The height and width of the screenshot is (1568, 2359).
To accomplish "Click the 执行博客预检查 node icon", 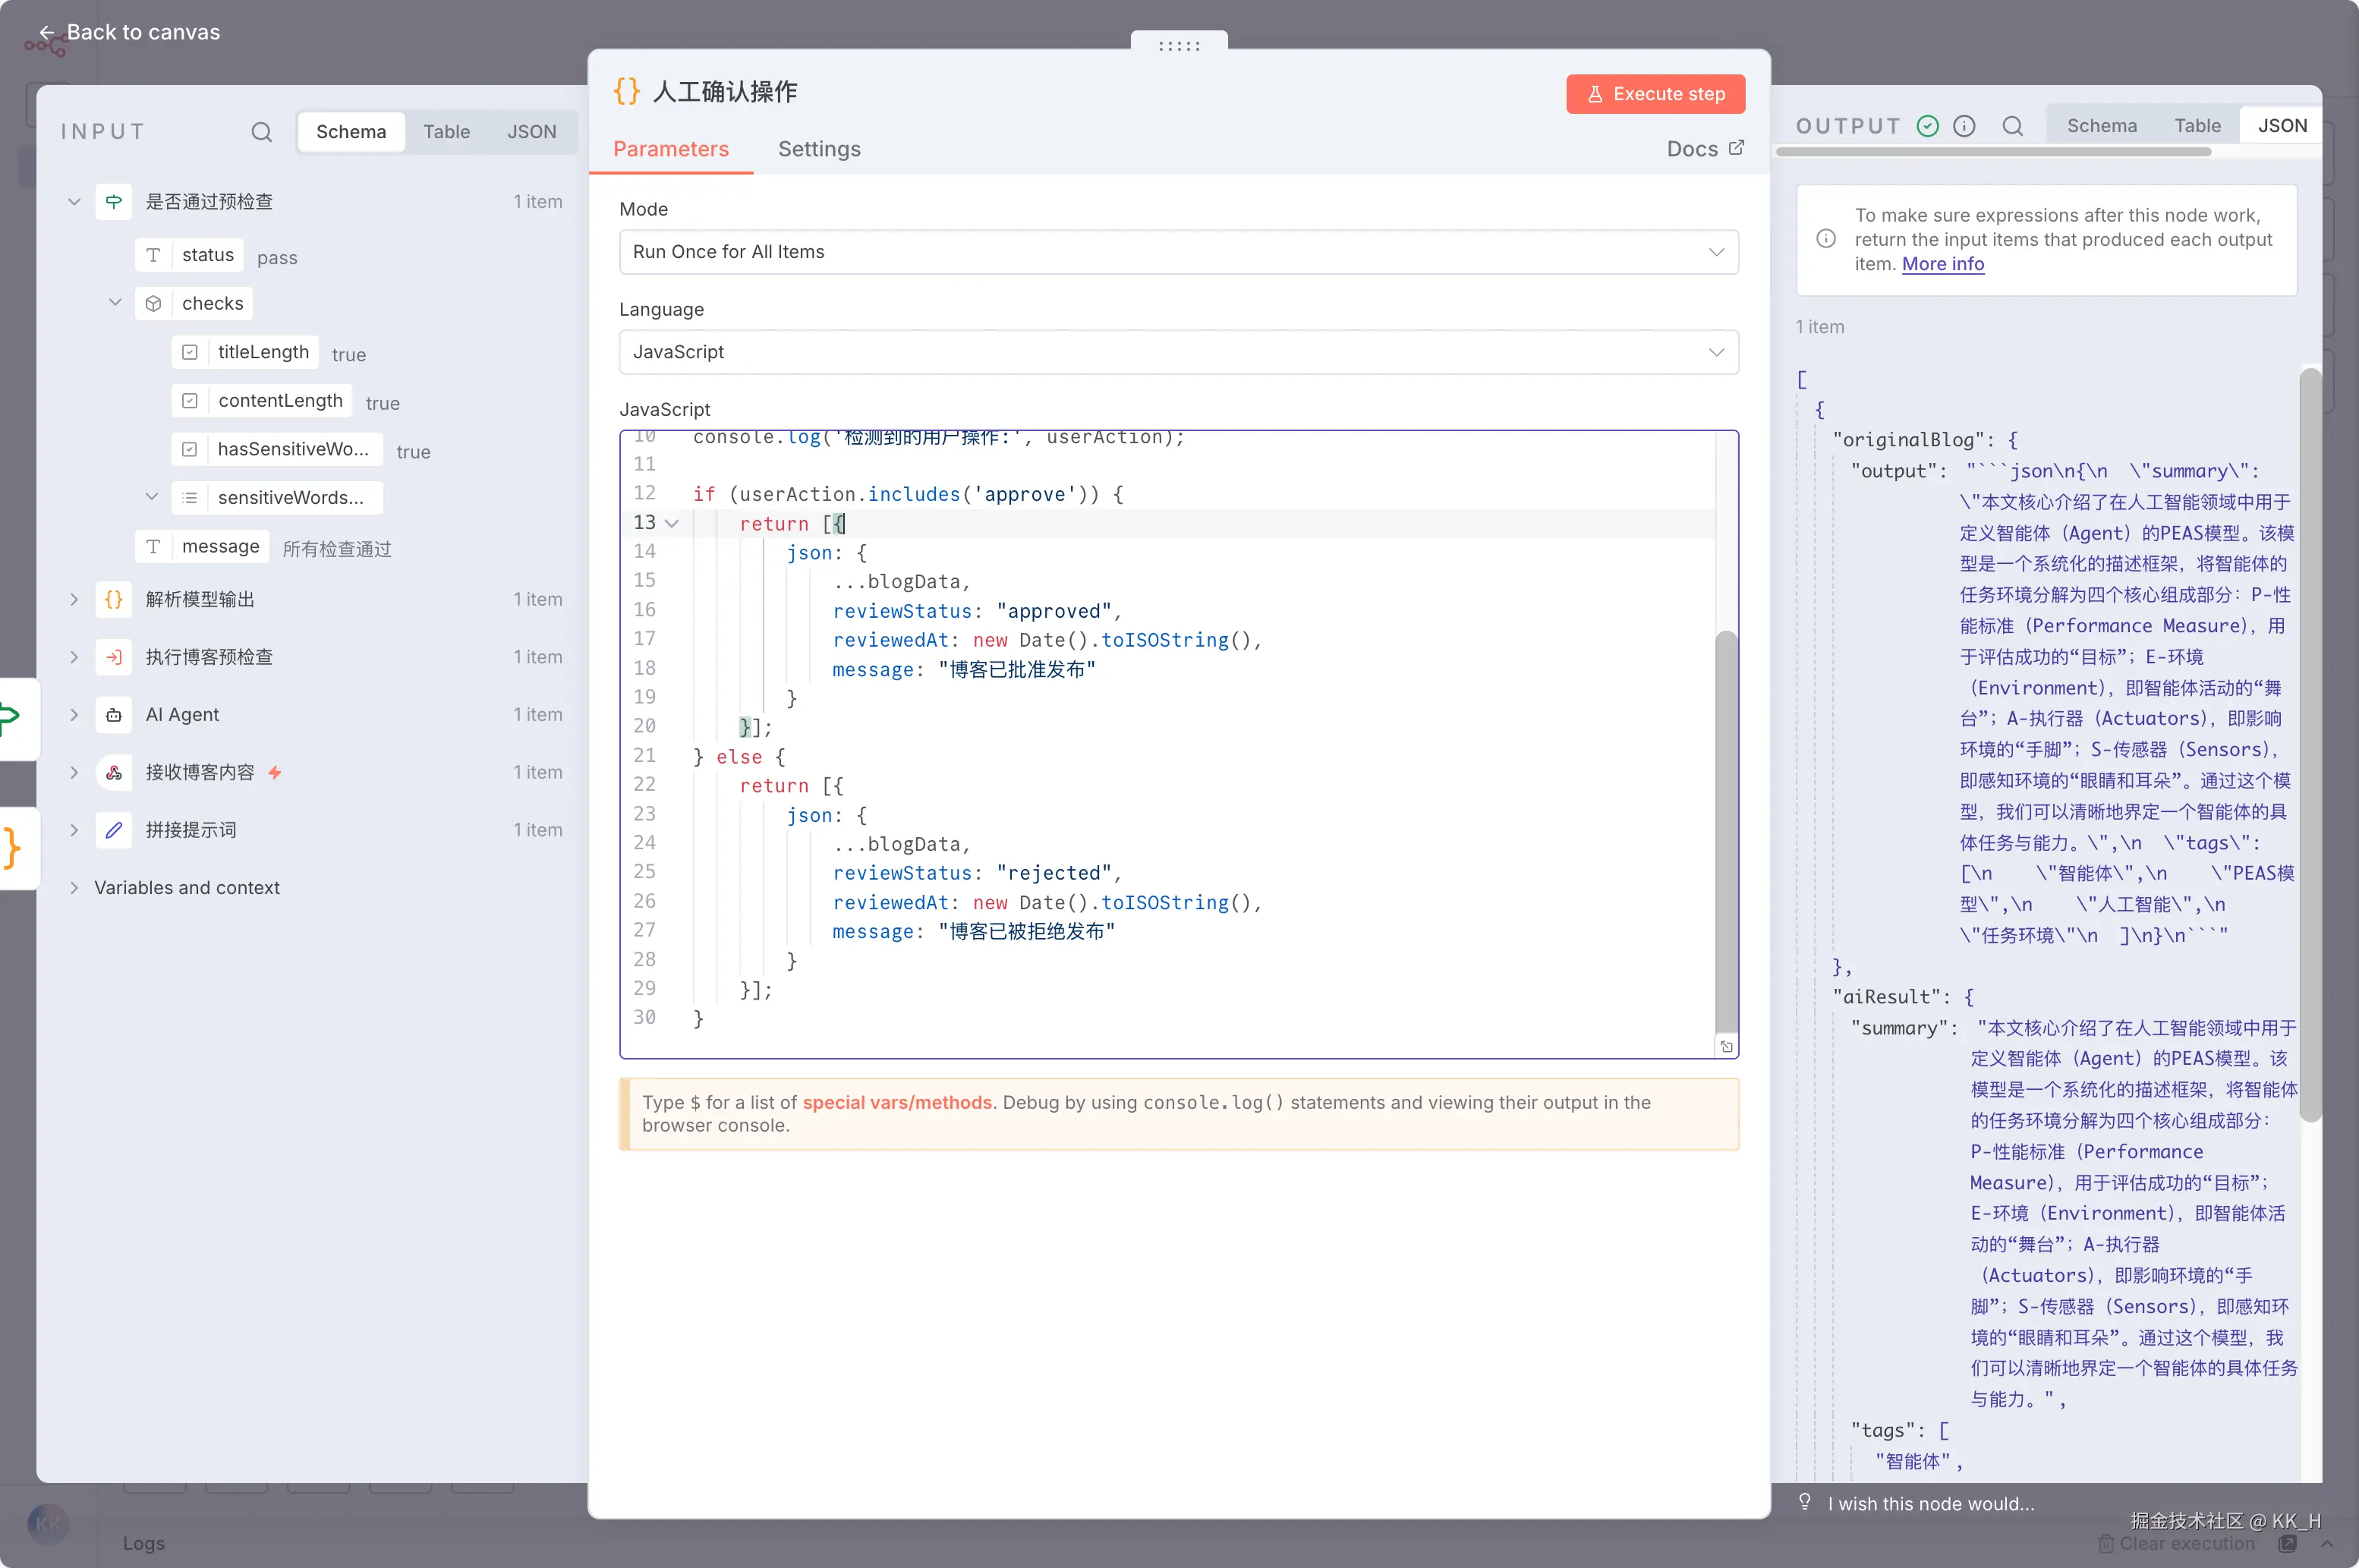I will [x=114, y=657].
